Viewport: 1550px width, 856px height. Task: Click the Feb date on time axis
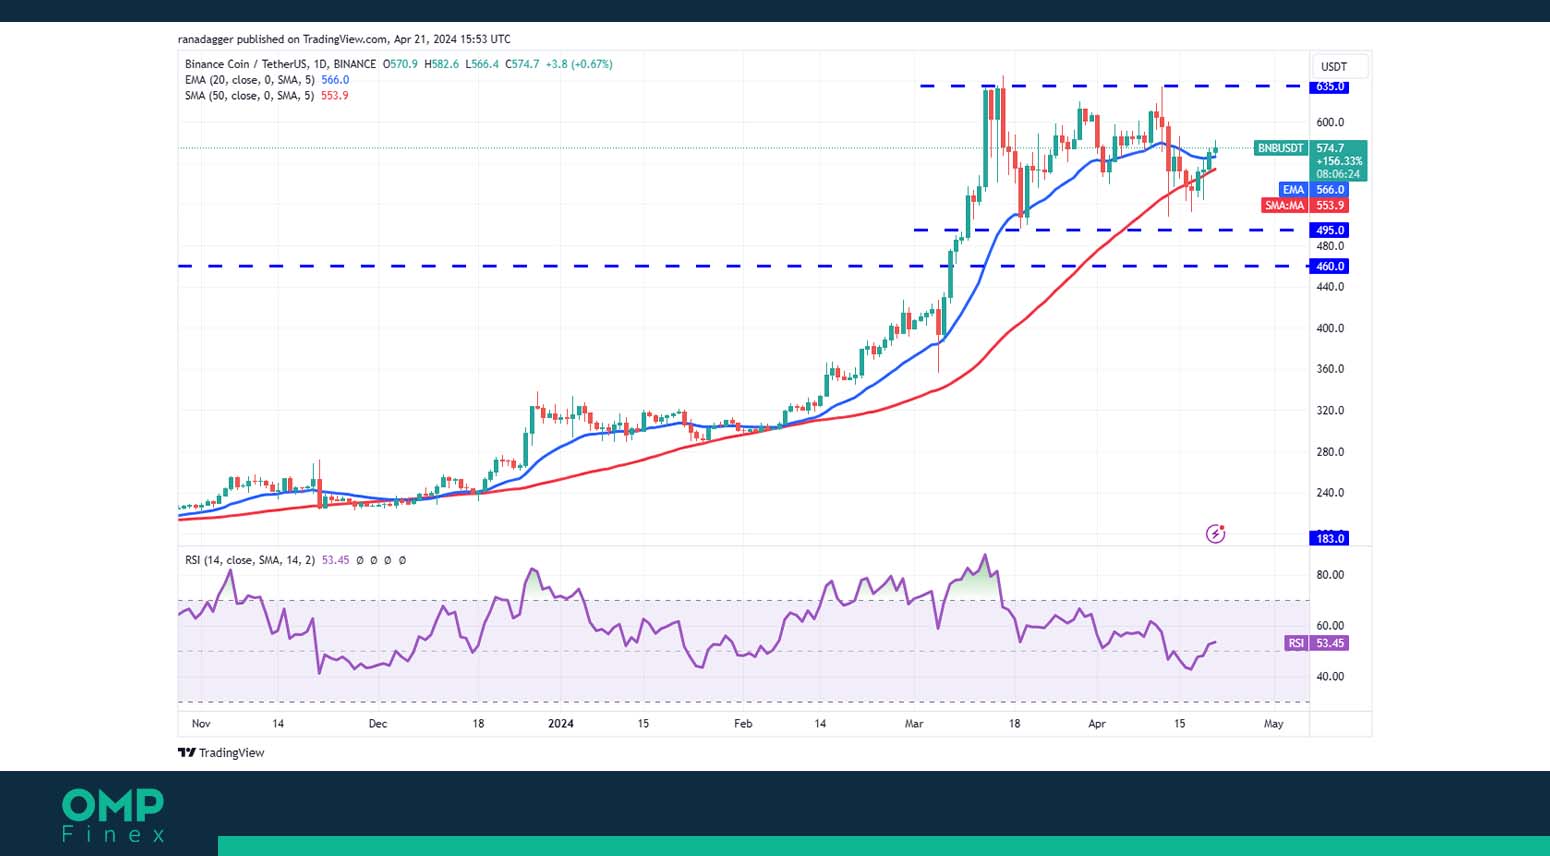coord(743,724)
